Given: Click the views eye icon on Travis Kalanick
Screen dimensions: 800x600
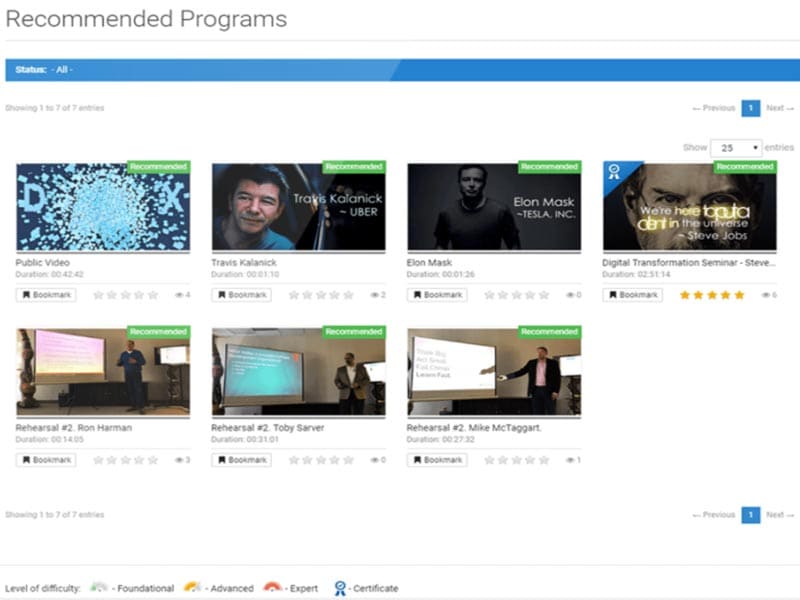Looking at the screenshot, I should point(374,295).
